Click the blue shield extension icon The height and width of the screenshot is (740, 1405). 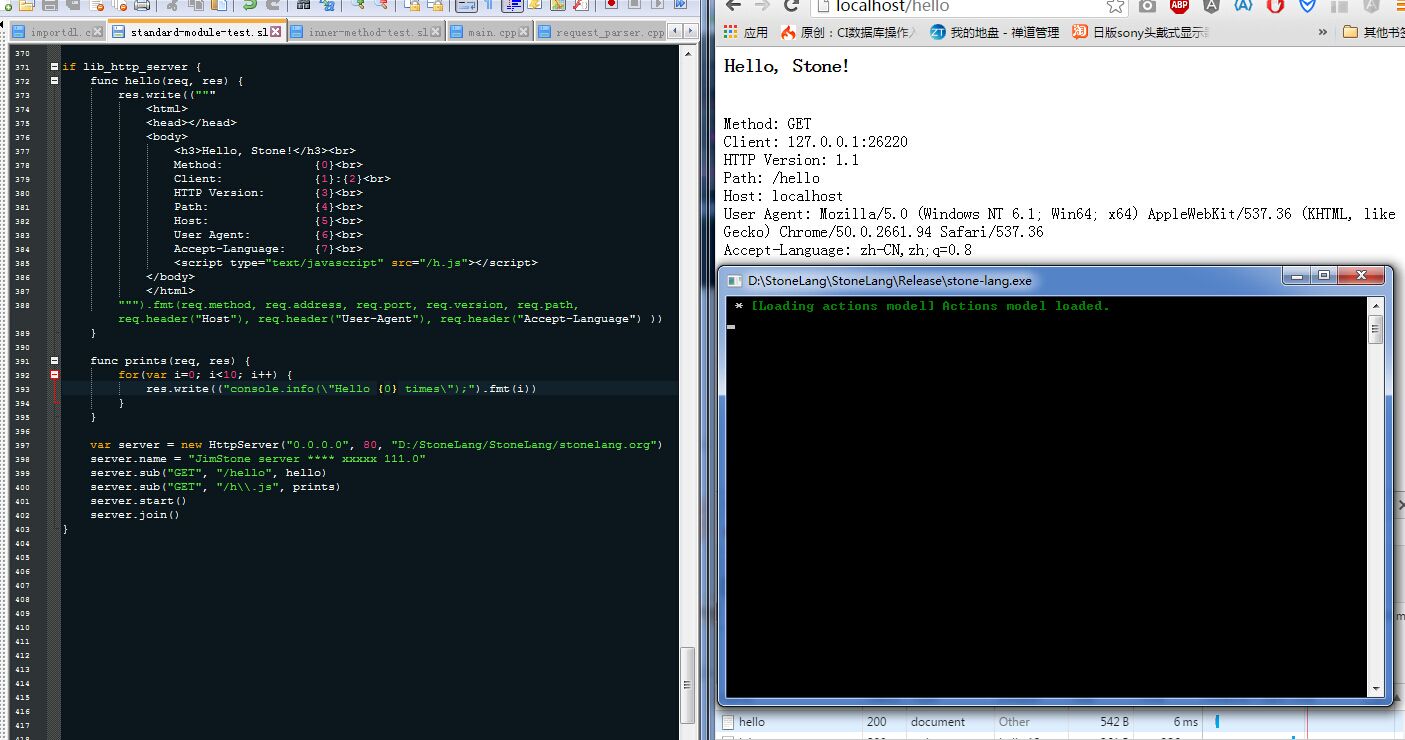[1307, 5]
